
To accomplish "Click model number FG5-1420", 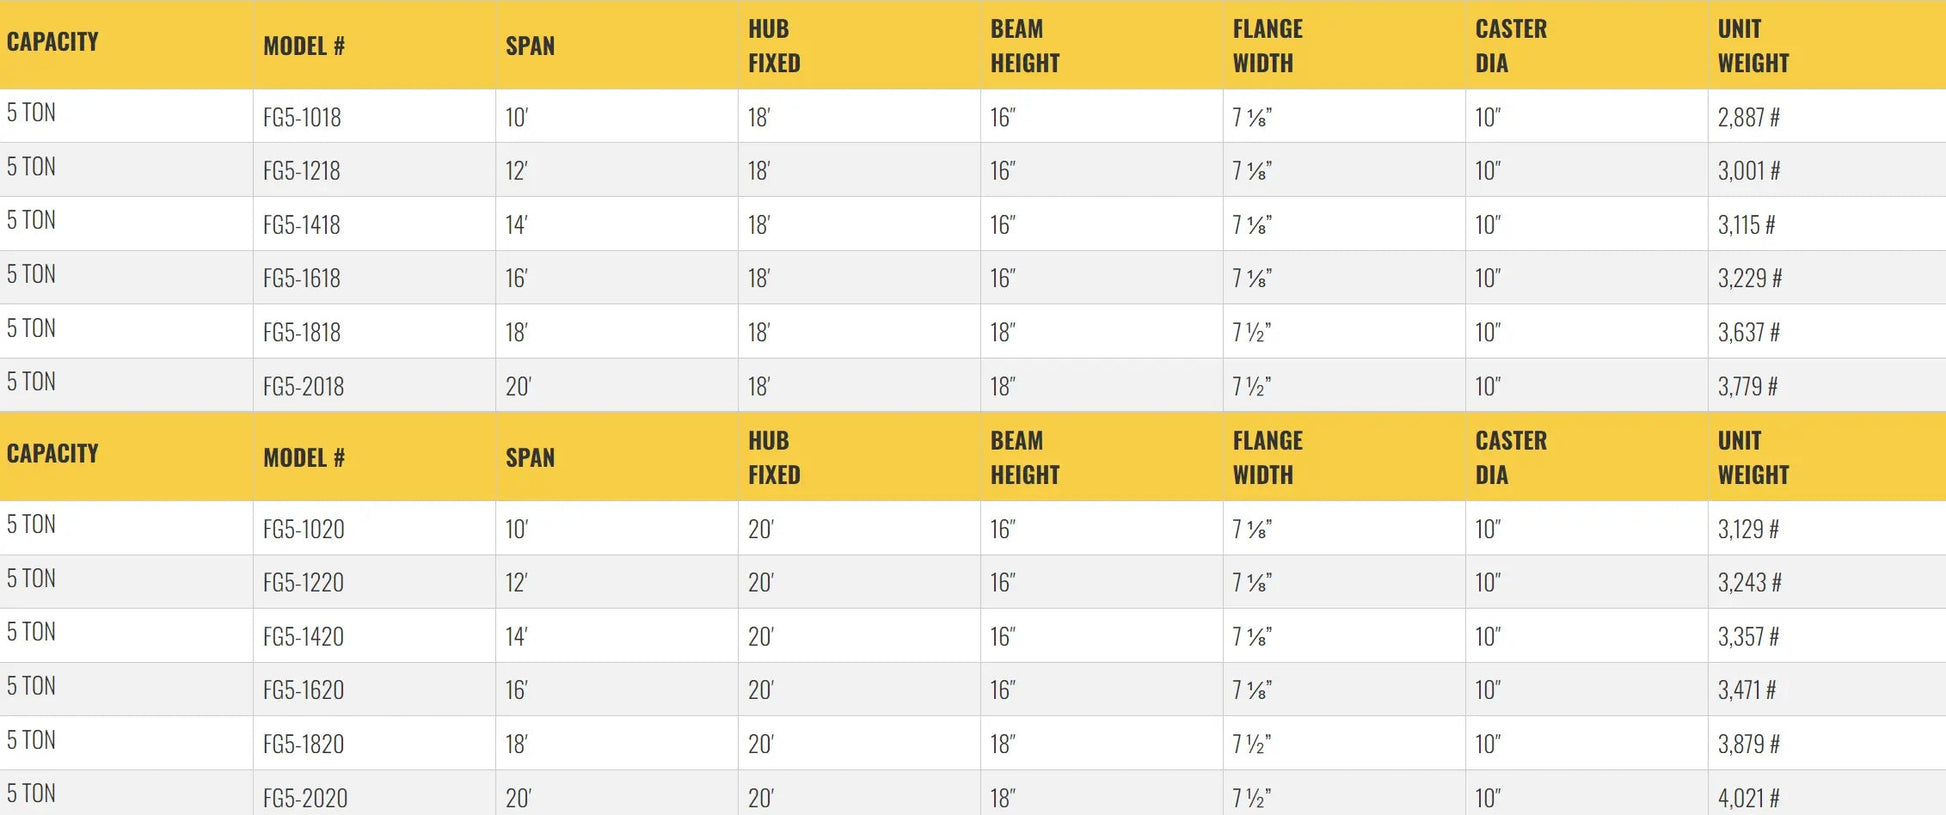I will click(303, 636).
